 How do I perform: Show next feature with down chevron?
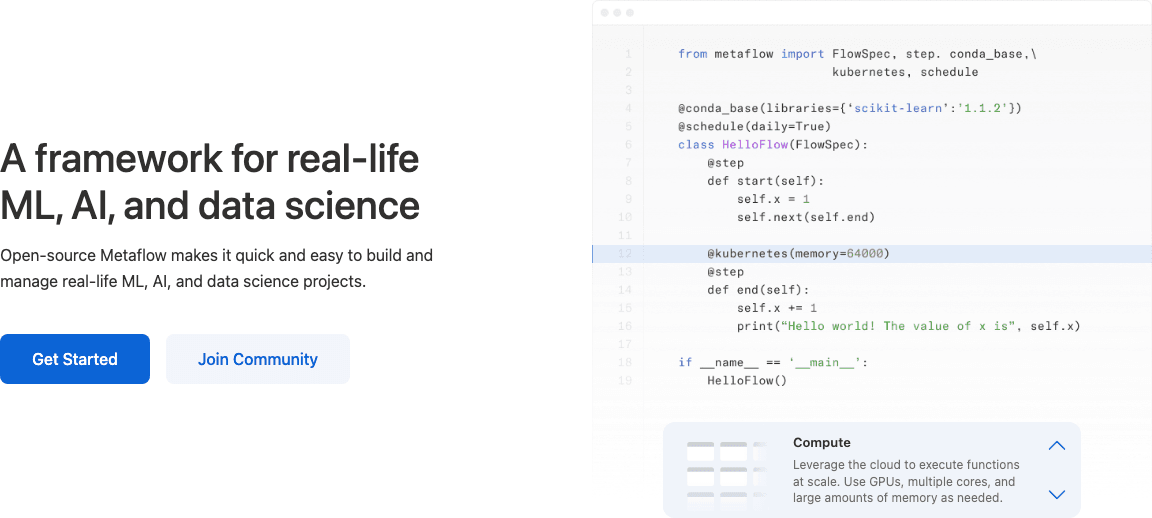pyautogui.click(x=1056, y=494)
